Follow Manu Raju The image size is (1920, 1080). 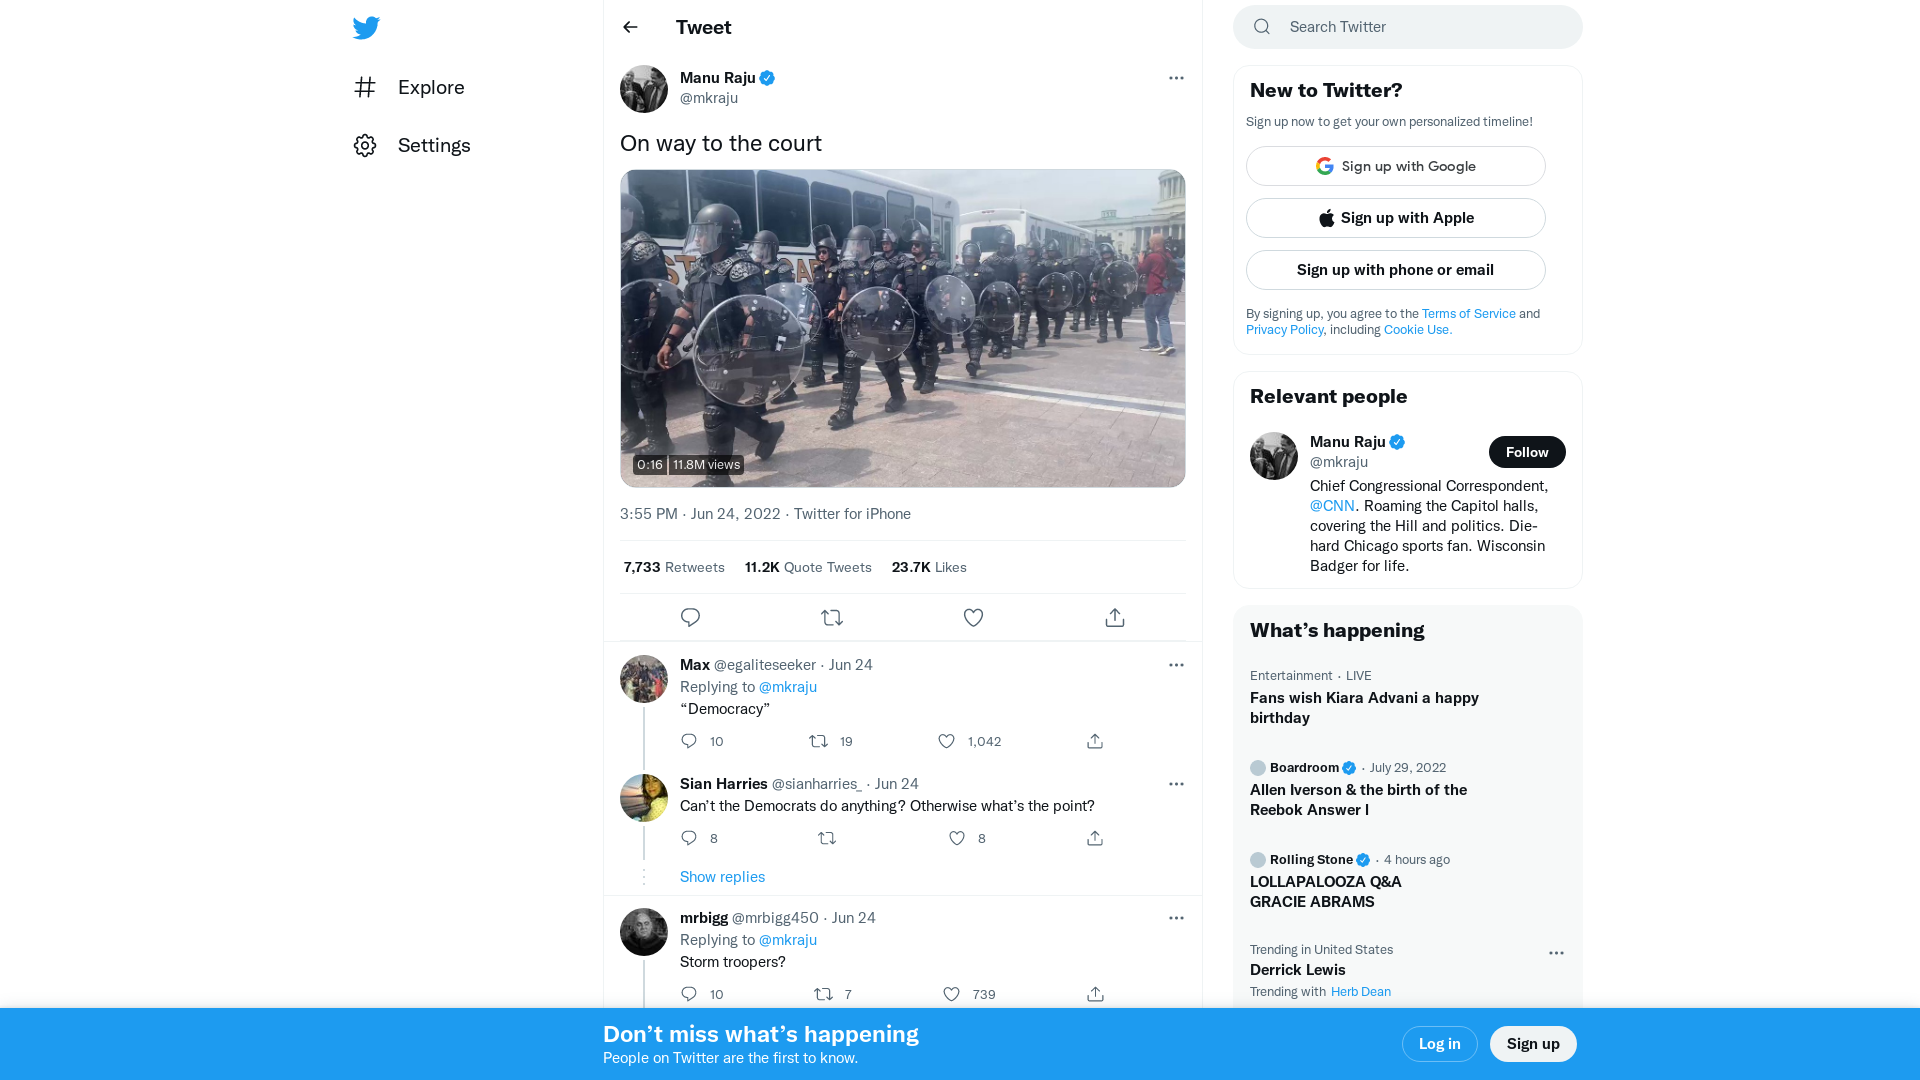(x=1527, y=452)
